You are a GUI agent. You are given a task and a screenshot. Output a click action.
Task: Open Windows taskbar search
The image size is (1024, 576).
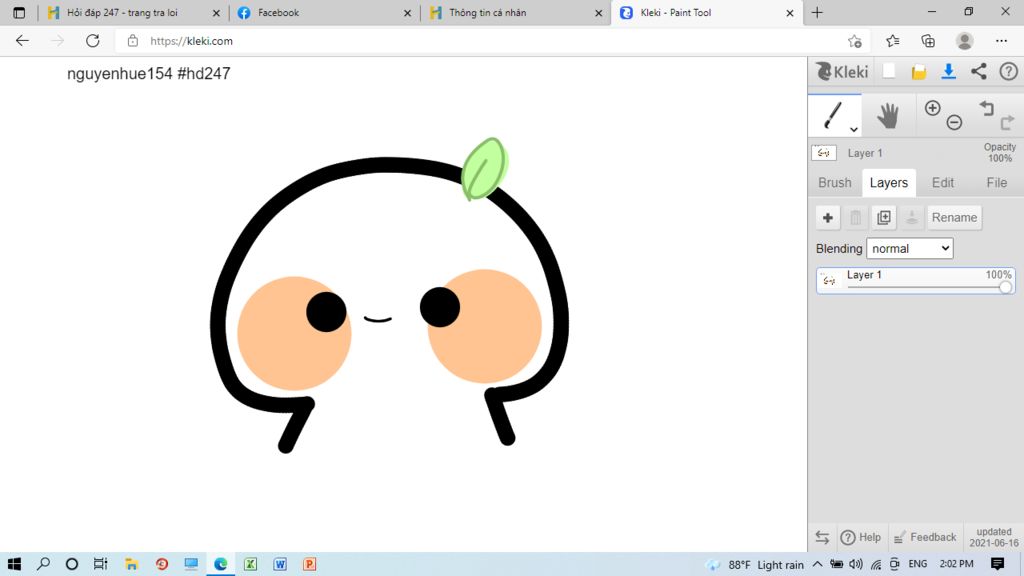(43, 564)
